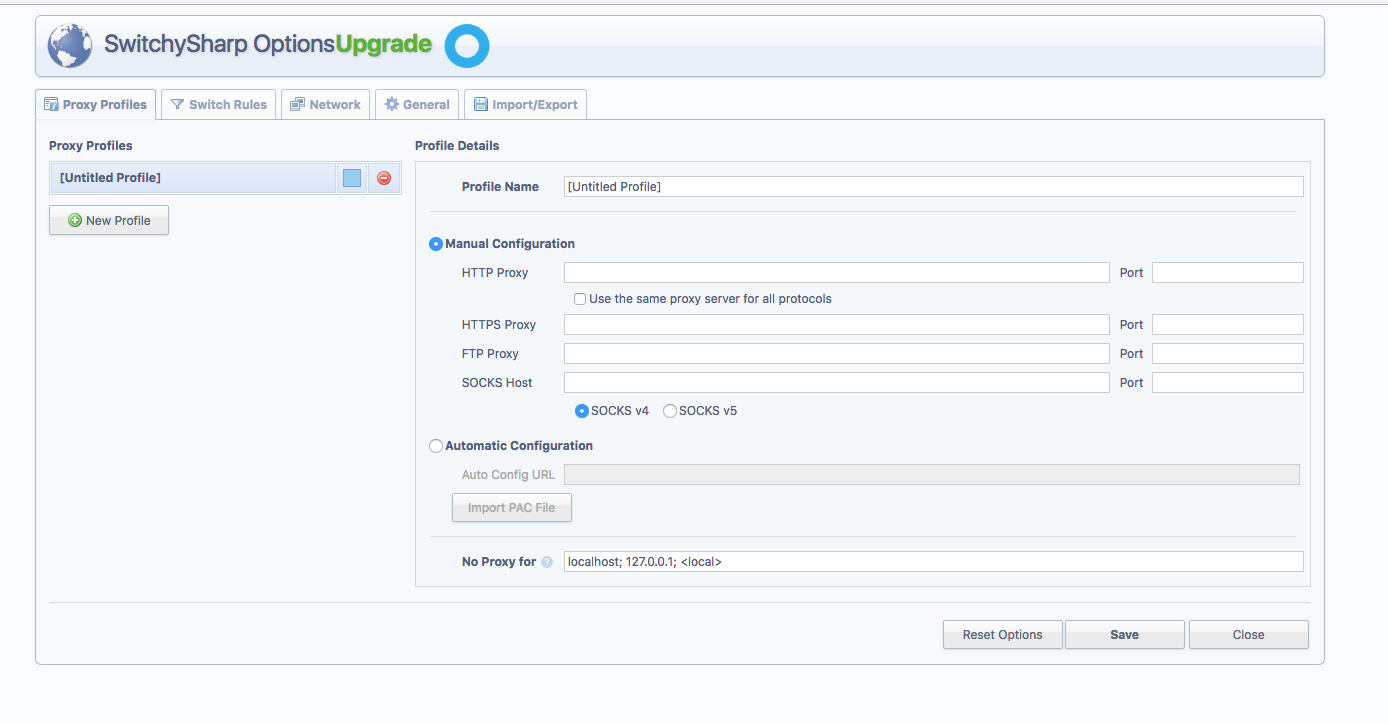1388x724 pixels.
Task: Click the blue color swatch of Untitled Profile
Action: 352,178
